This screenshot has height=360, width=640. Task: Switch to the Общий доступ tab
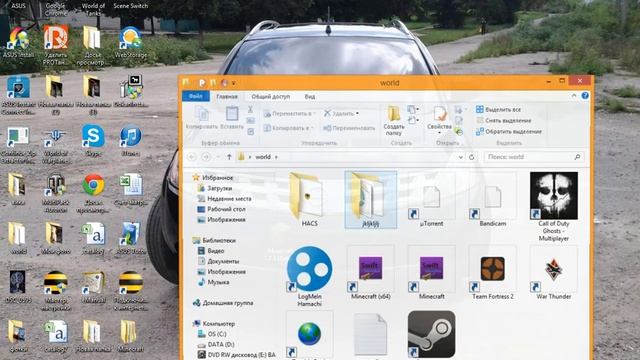tap(271, 97)
